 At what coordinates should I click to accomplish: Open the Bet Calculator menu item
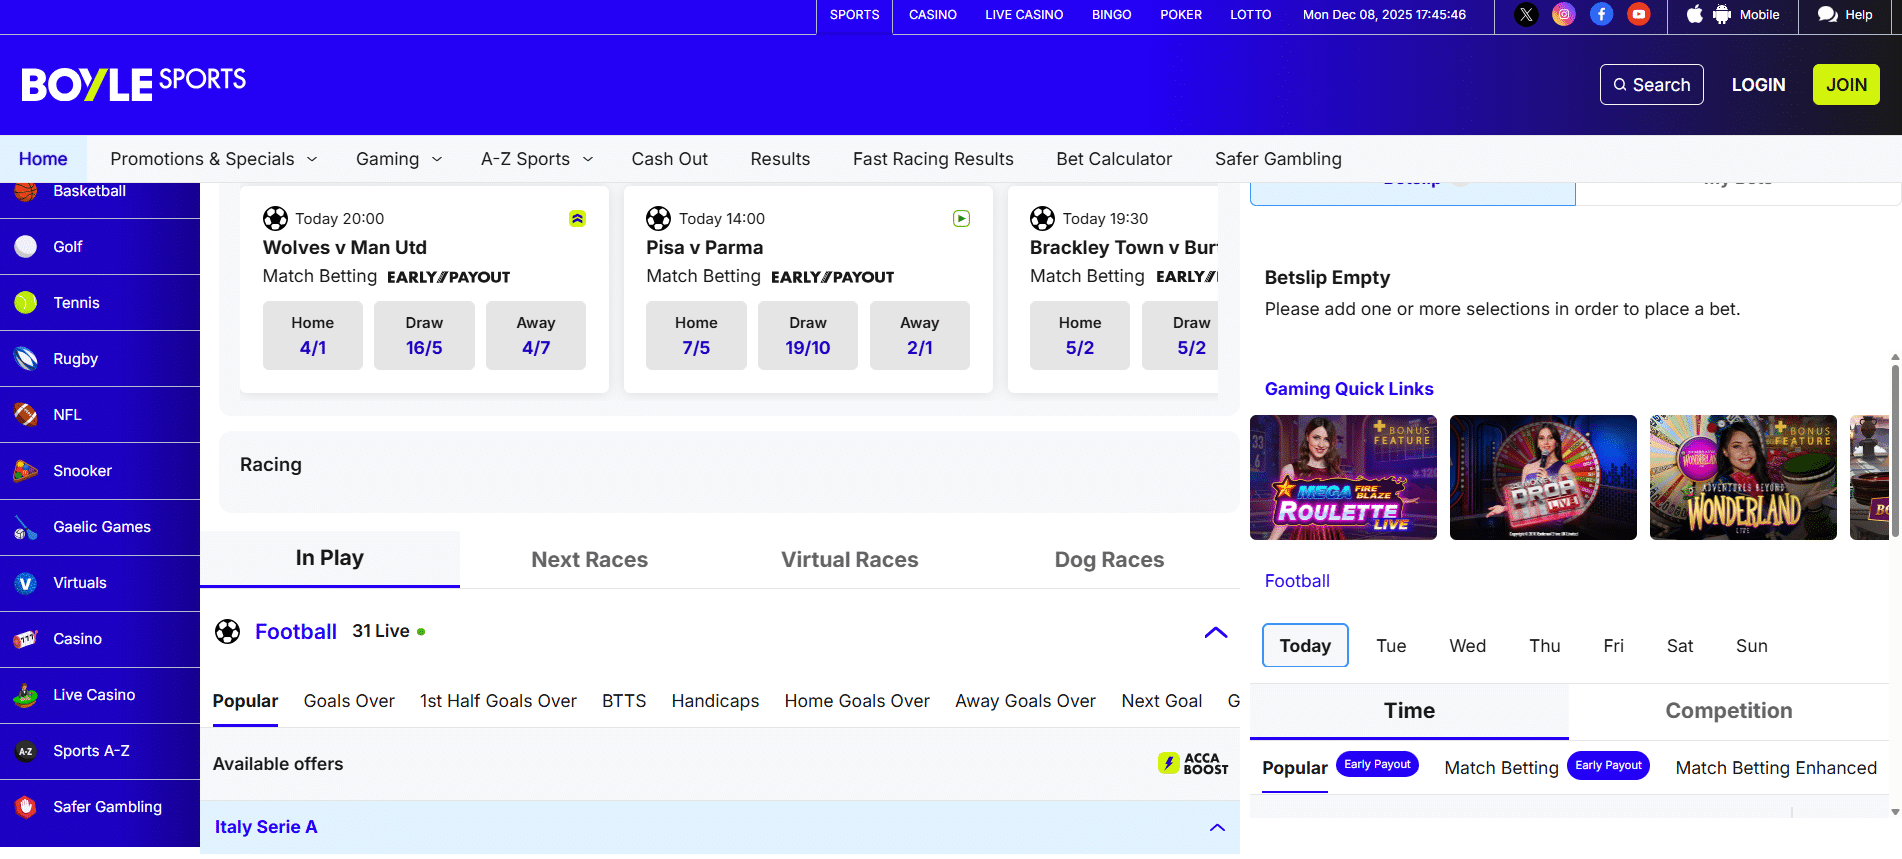point(1114,159)
